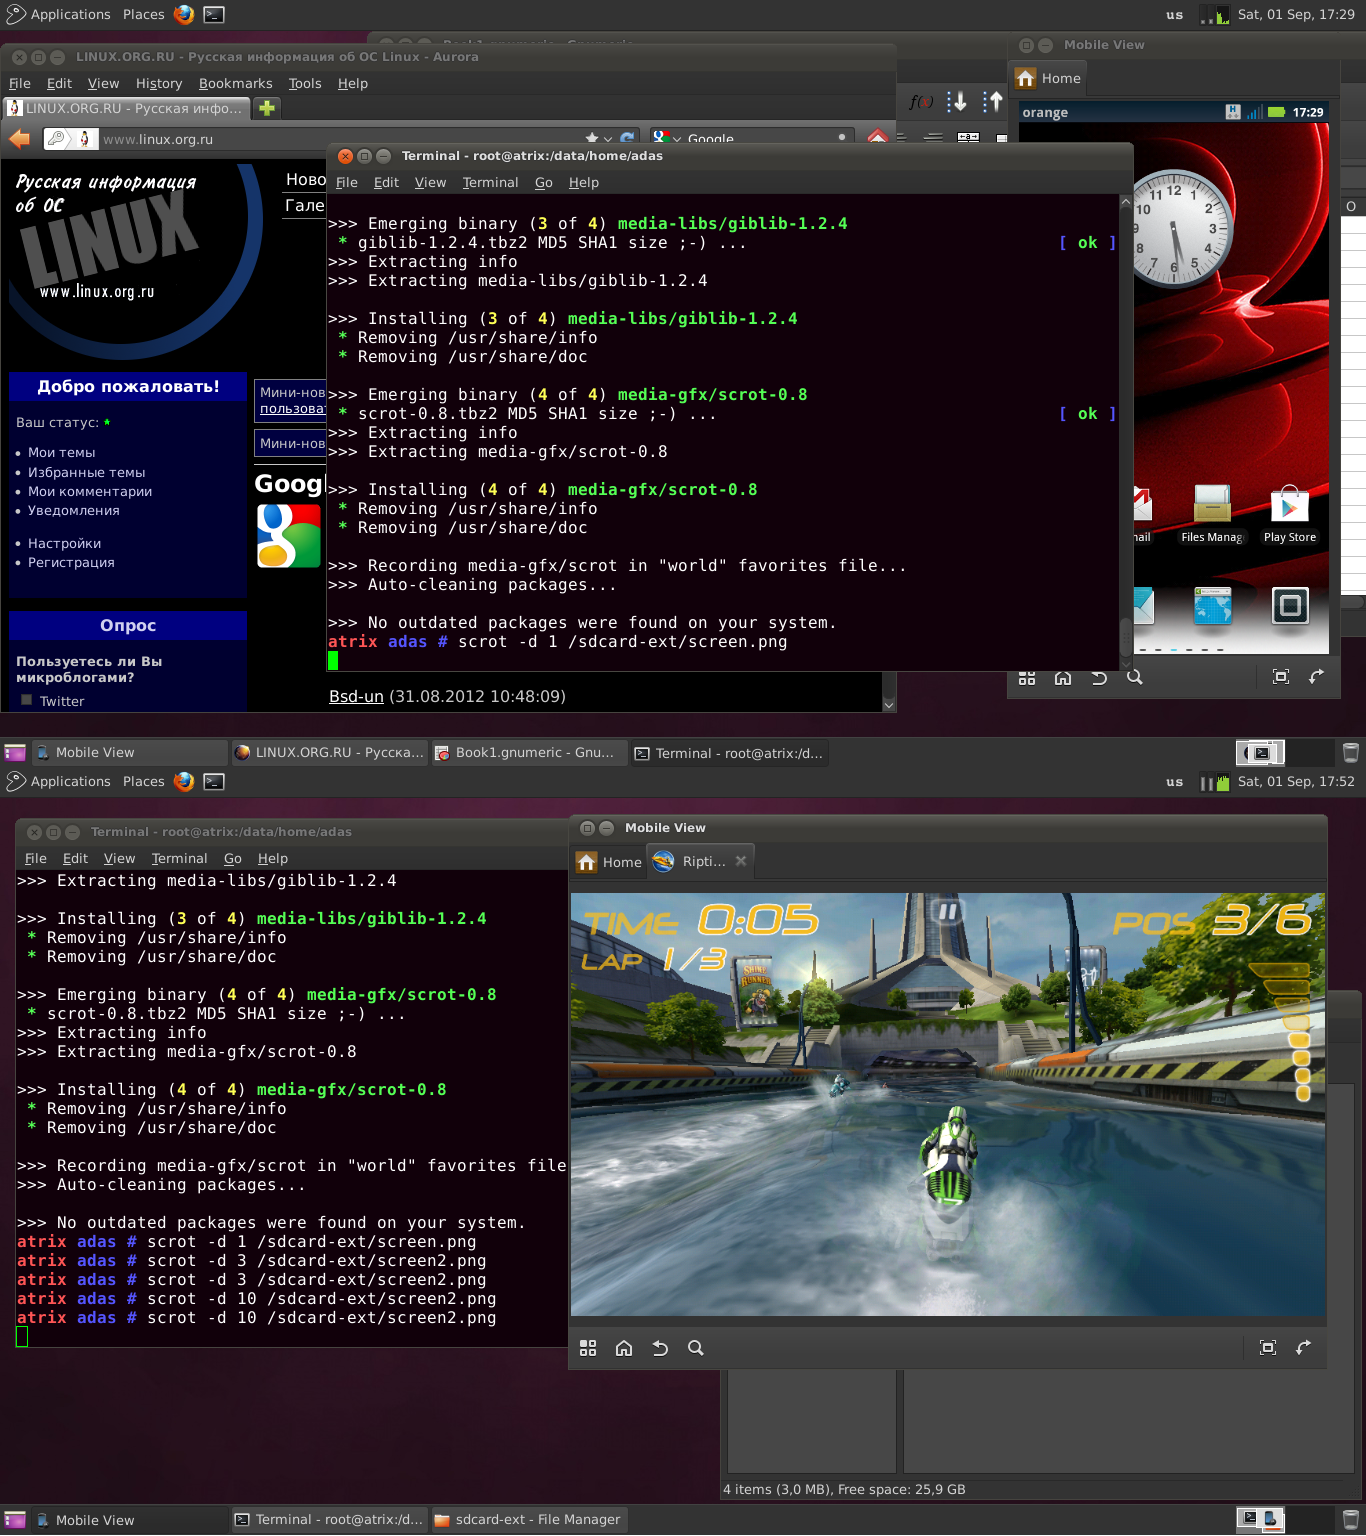The height and width of the screenshot is (1536, 1366).
Task: Switch to Book1.gnumeric in the taskbar
Action: 529,752
